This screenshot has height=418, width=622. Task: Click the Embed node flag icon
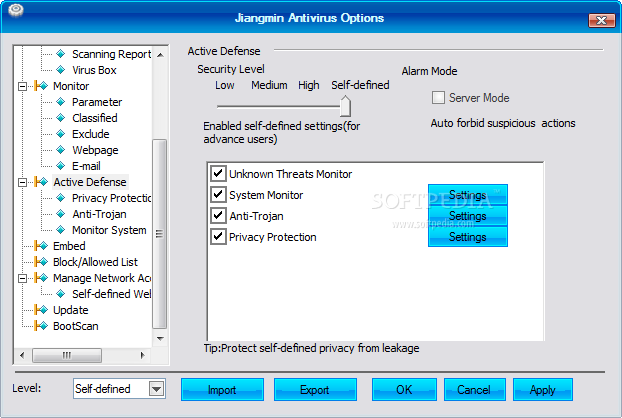click(x=41, y=245)
